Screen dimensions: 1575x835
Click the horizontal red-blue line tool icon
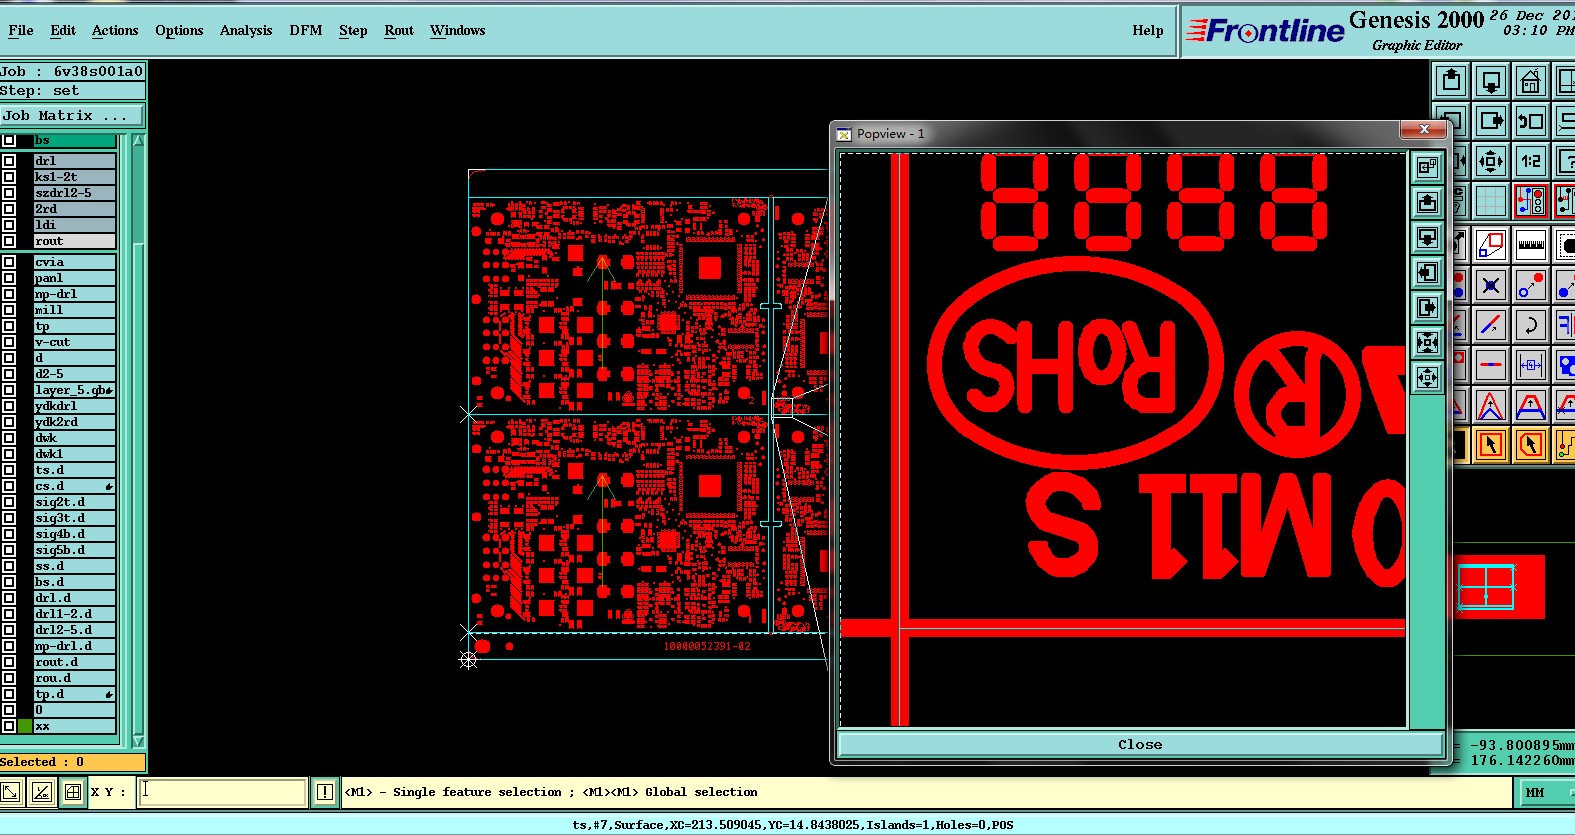tap(1490, 365)
